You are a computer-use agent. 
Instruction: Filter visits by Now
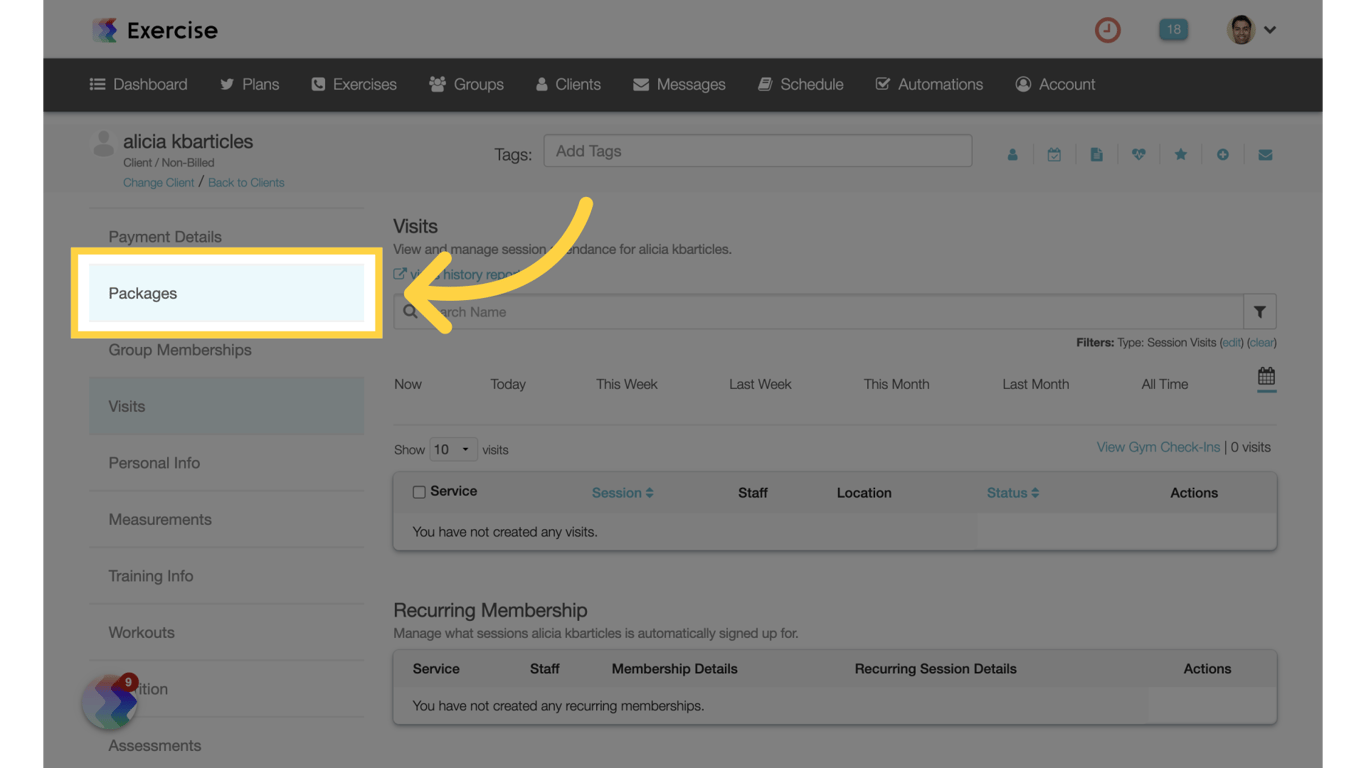point(408,384)
